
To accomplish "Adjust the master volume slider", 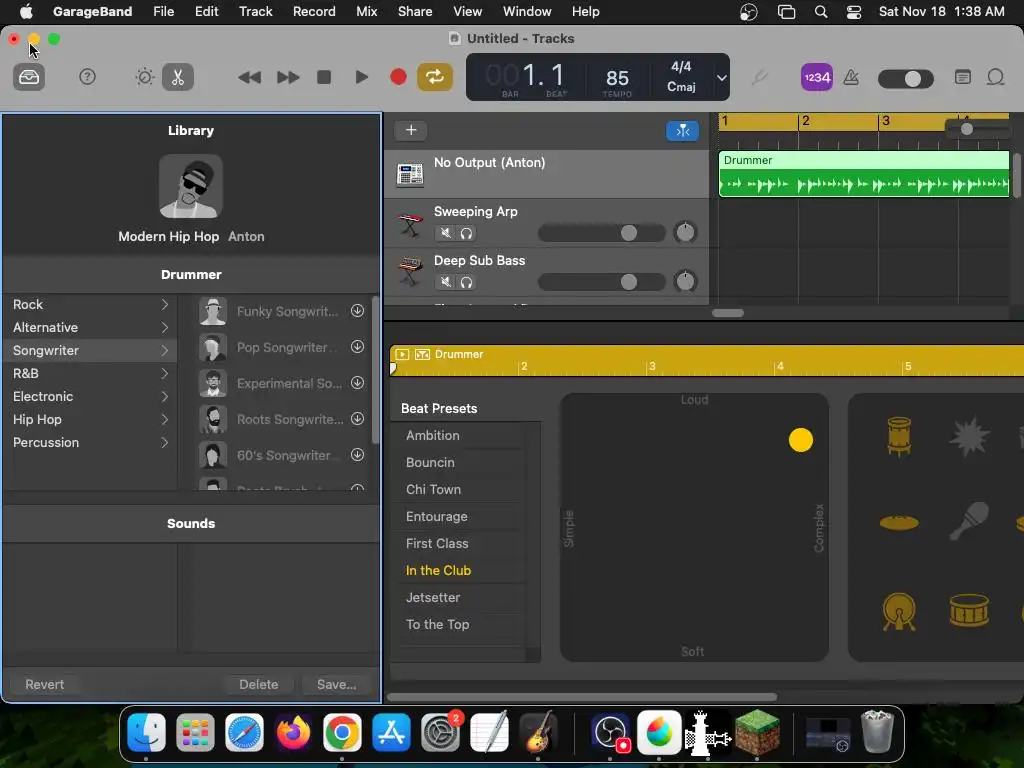I will click(906, 79).
